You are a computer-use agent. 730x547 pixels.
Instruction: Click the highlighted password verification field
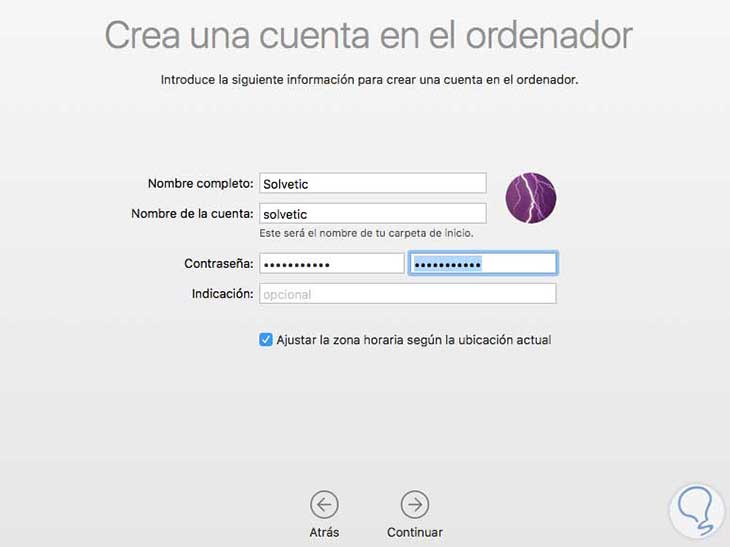pos(483,264)
